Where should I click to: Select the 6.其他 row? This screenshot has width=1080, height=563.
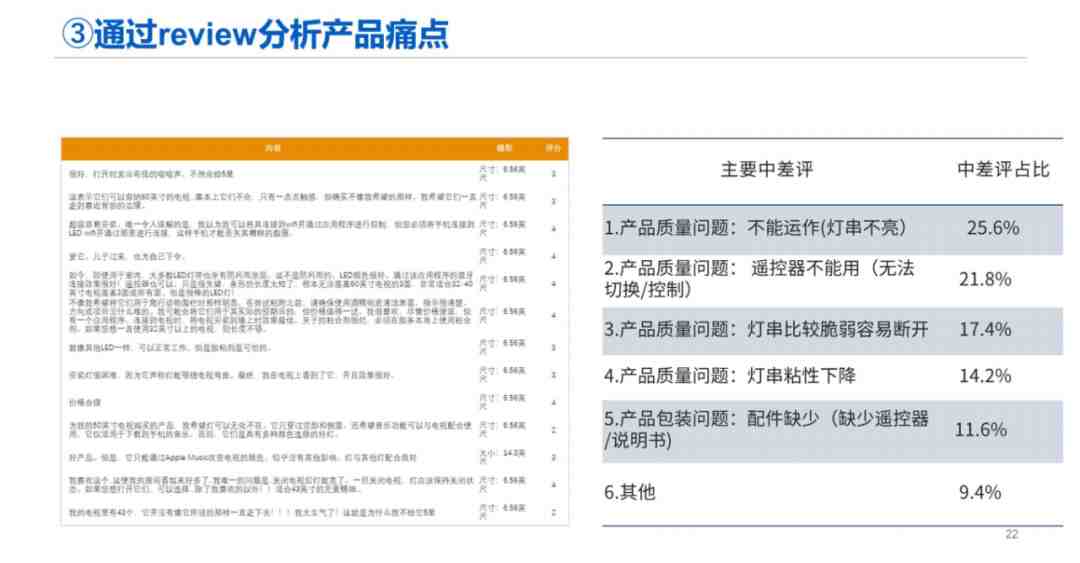tap(833, 493)
